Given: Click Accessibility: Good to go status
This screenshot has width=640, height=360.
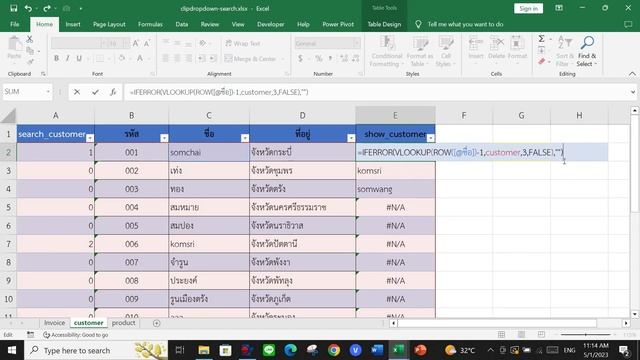Looking at the screenshot, I should [x=76, y=335].
